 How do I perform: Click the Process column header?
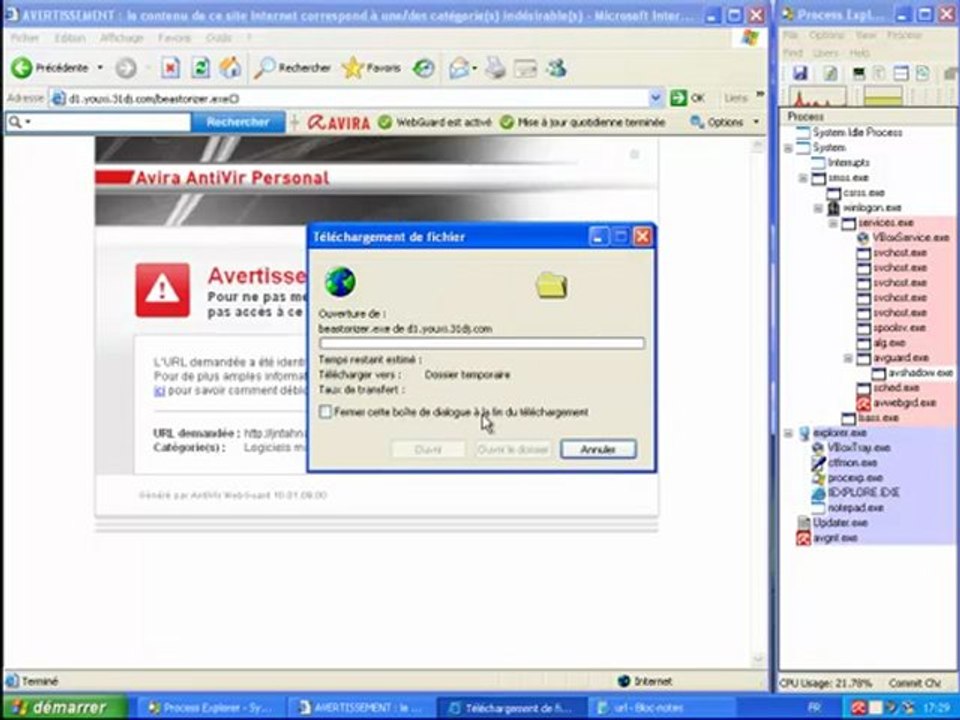868,116
